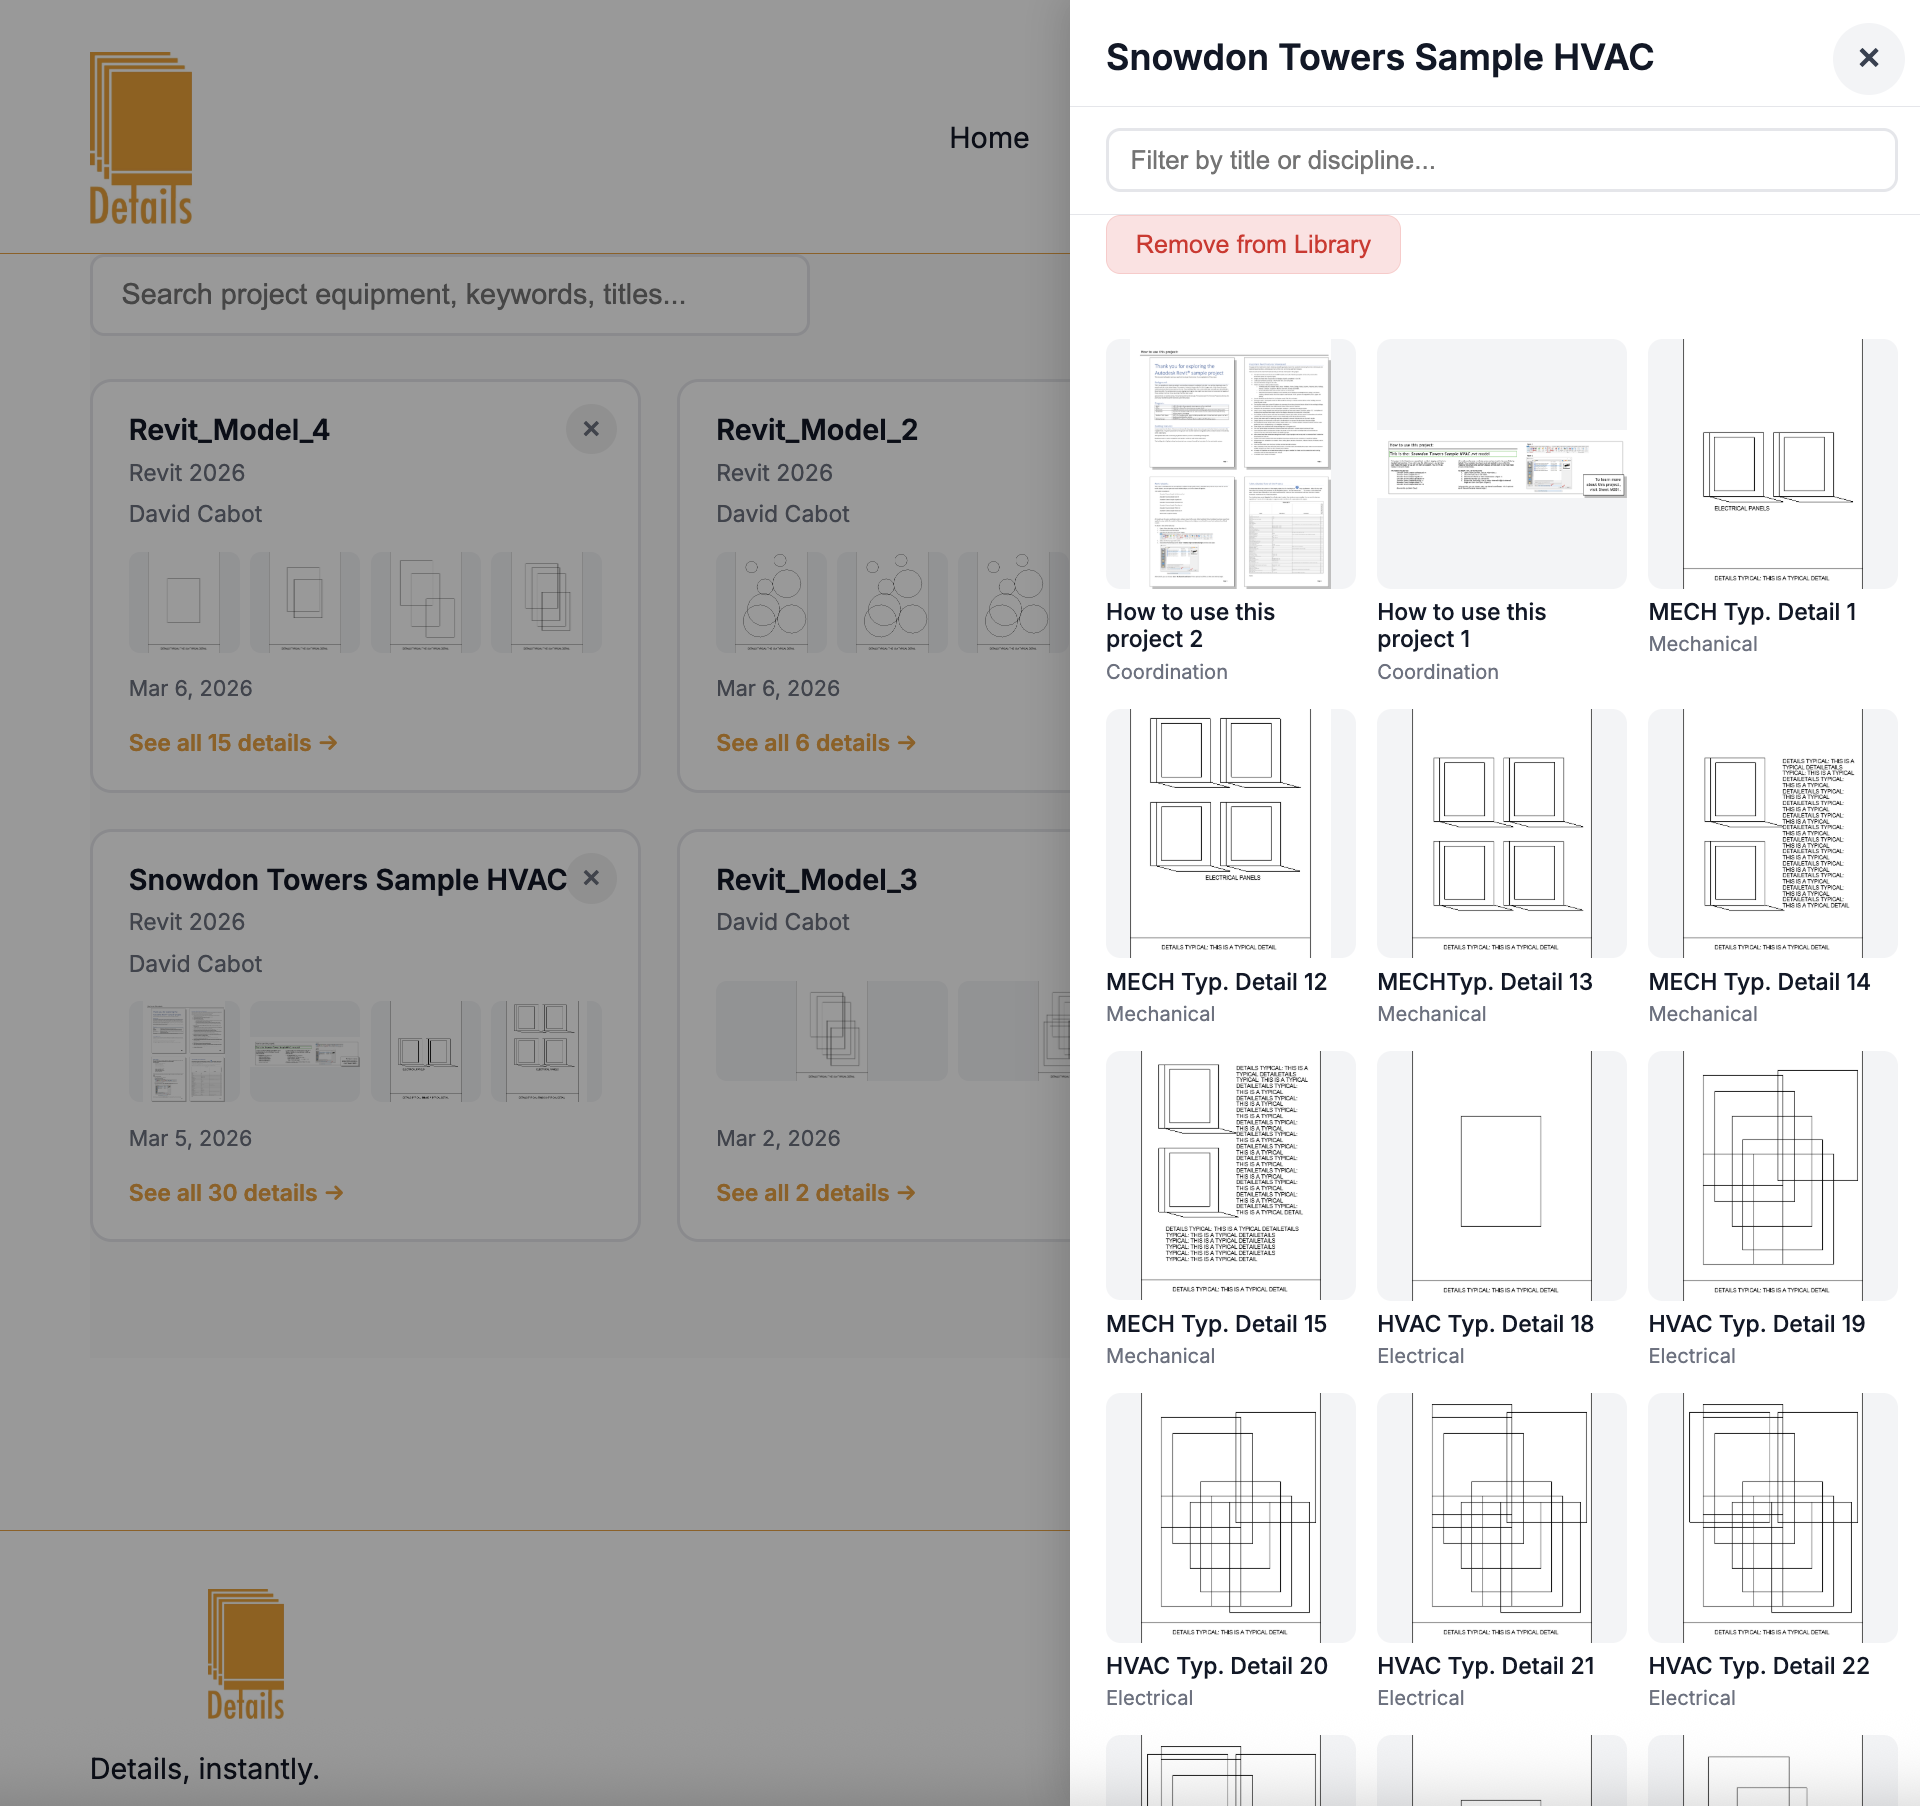Open See all 15 details link

pyautogui.click(x=232, y=743)
